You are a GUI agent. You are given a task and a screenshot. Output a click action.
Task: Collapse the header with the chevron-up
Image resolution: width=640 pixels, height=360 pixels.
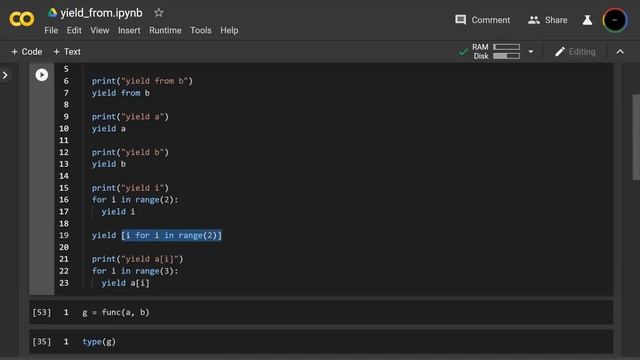pyautogui.click(x=620, y=52)
